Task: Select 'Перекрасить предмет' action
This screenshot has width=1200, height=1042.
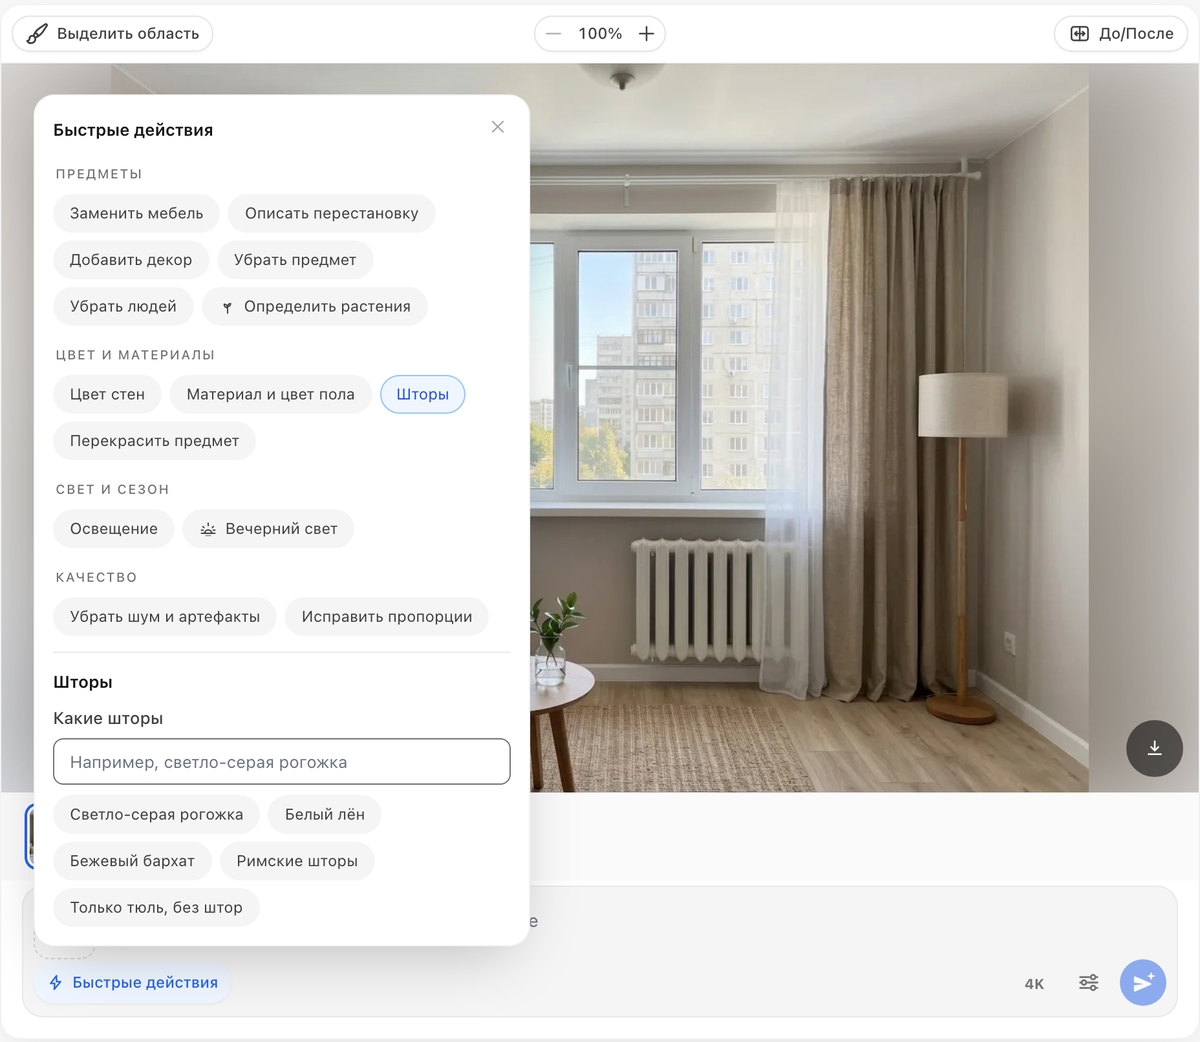Action: [154, 441]
